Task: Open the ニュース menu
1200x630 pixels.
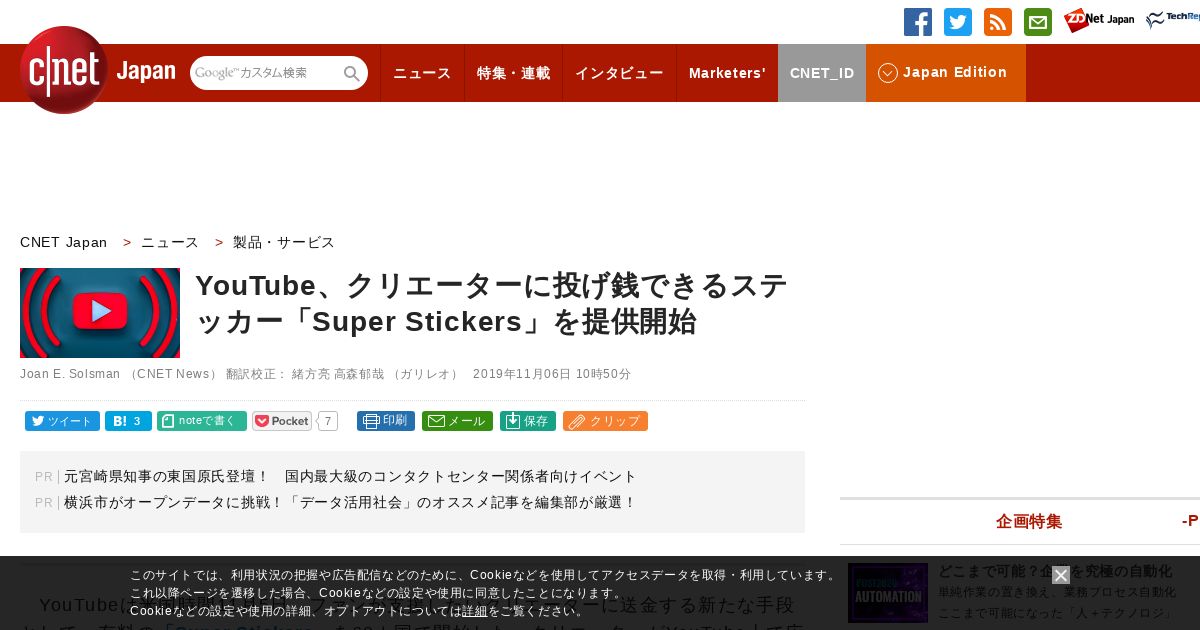Action: pyautogui.click(x=422, y=73)
